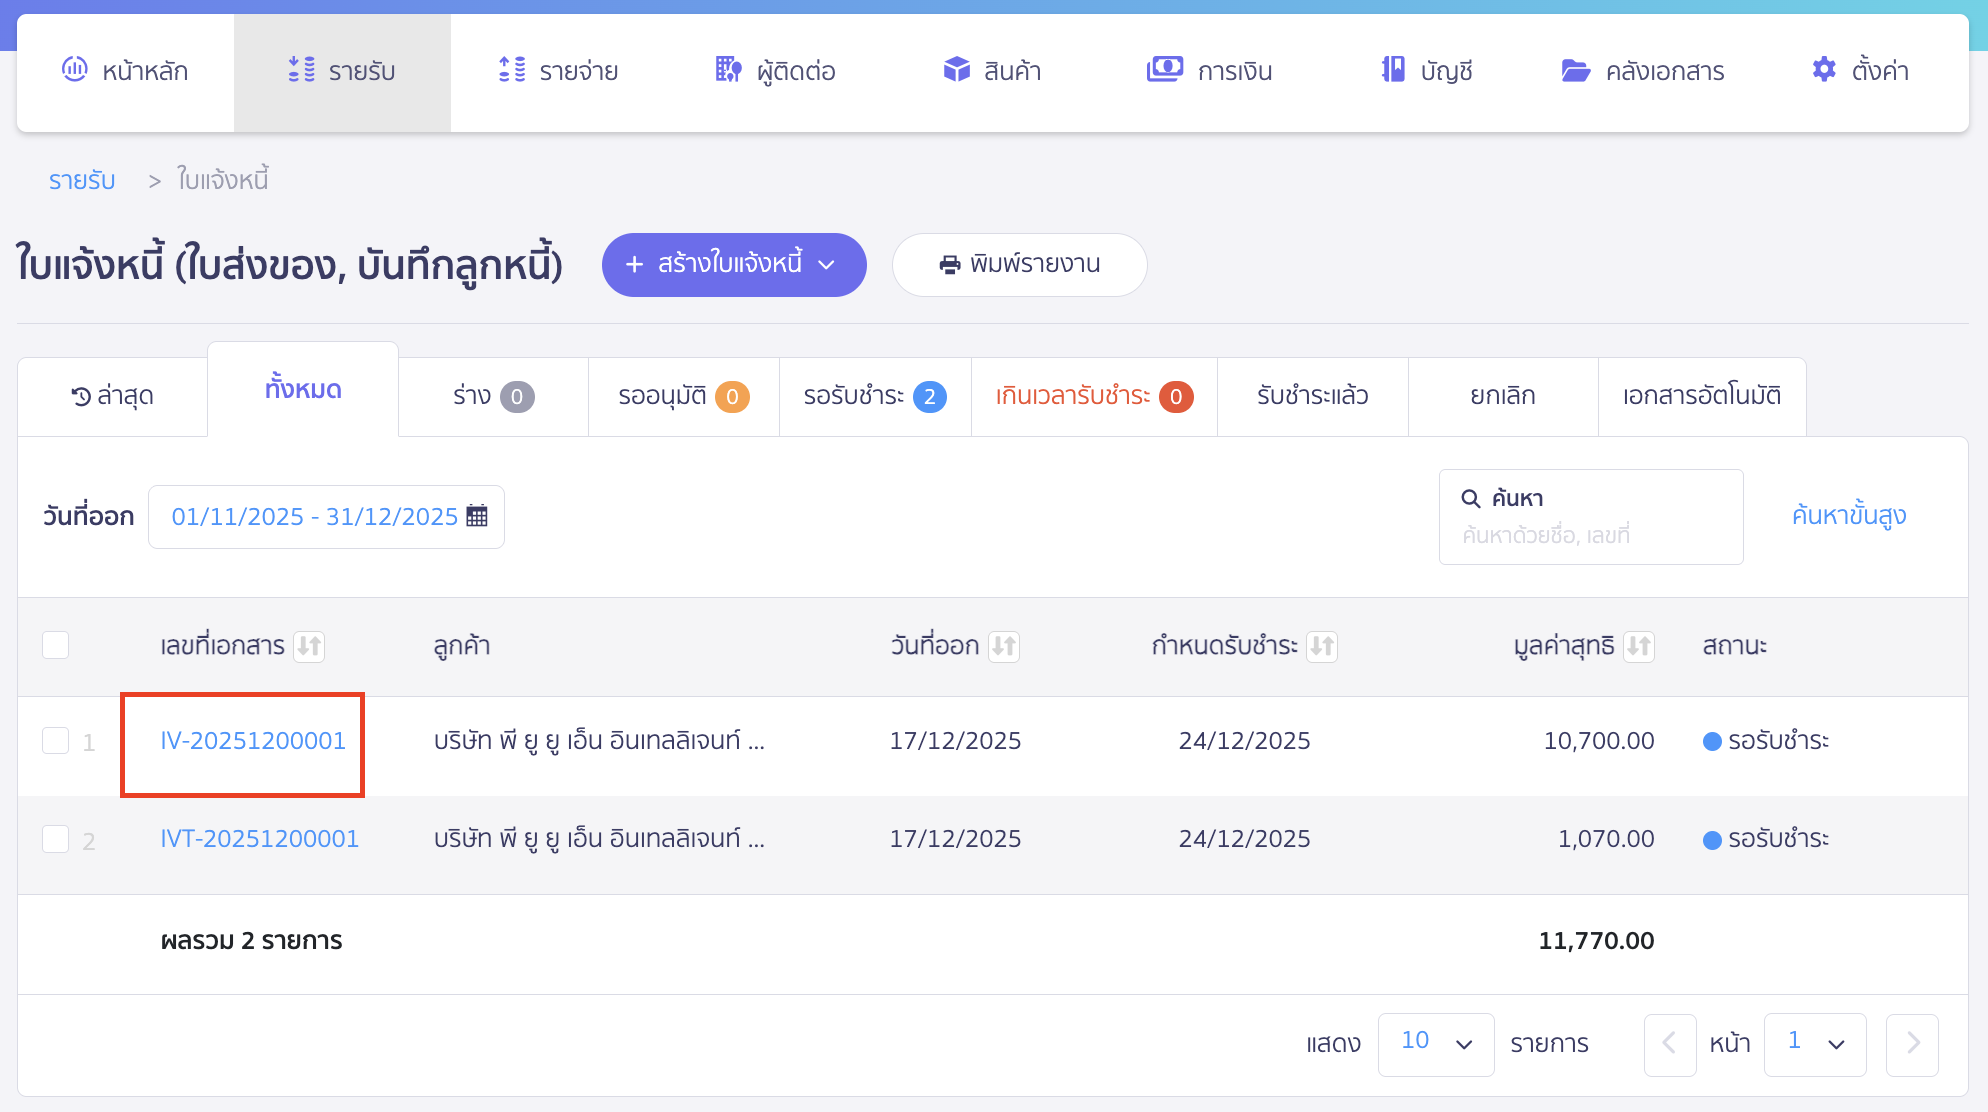The image size is (1988, 1112).
Task: Check the checkbox for row 1
Action: pyautogui.click(x=56, y=740)
